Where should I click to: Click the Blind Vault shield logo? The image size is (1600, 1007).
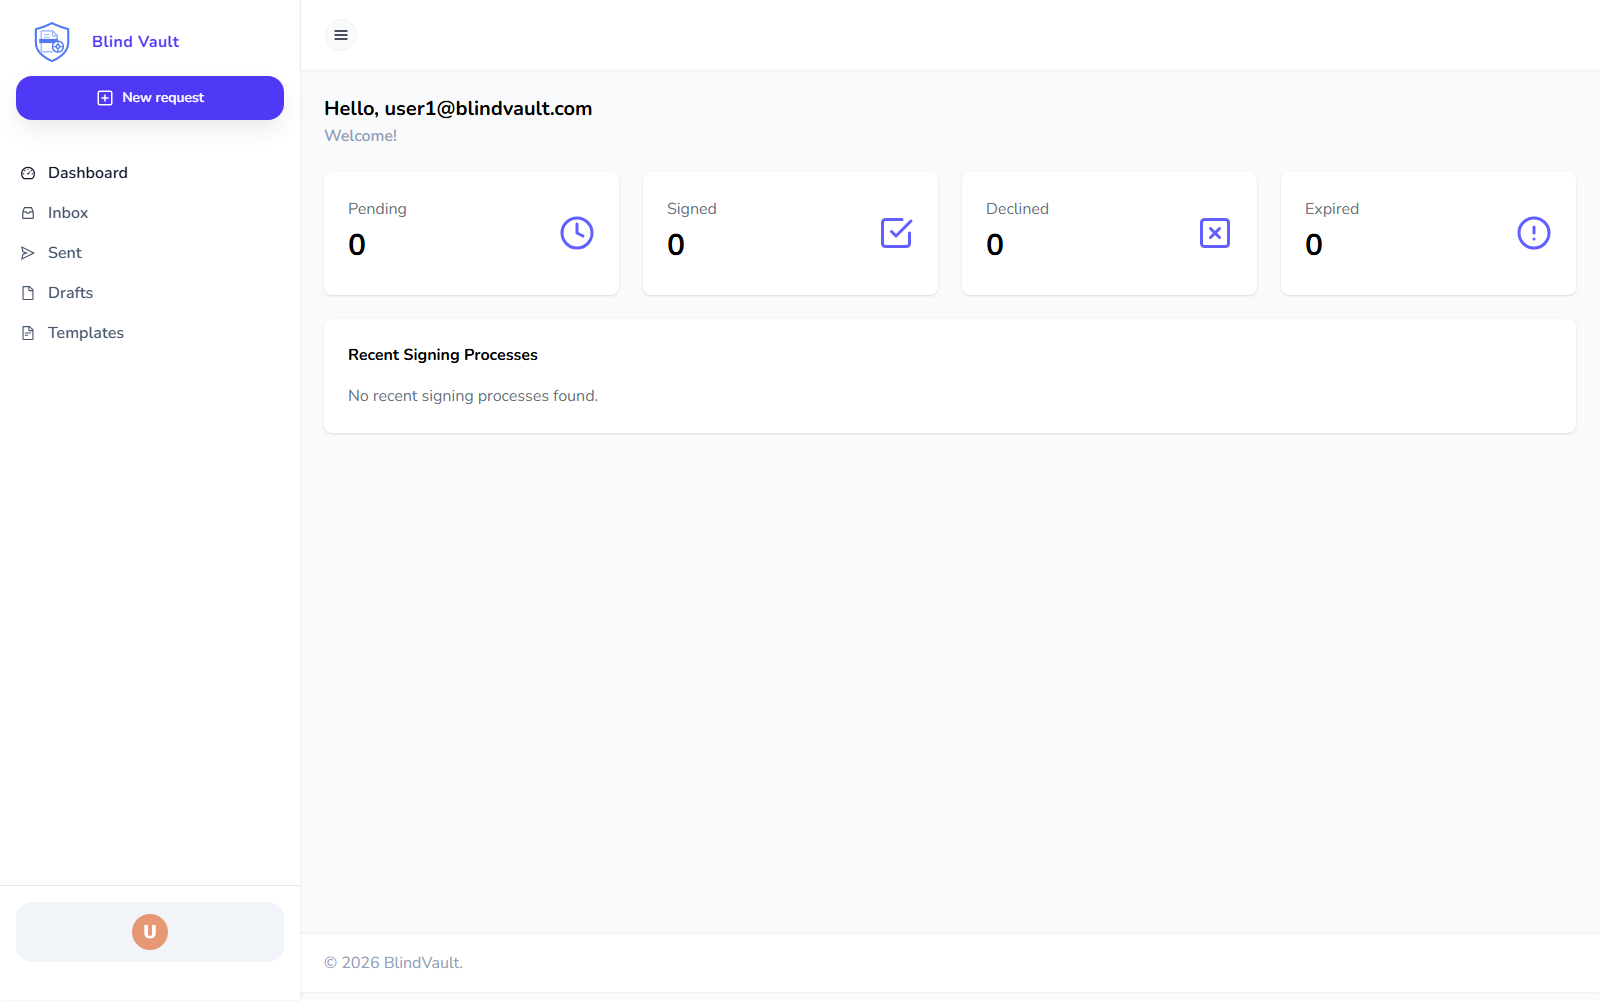tap(52, 42)
